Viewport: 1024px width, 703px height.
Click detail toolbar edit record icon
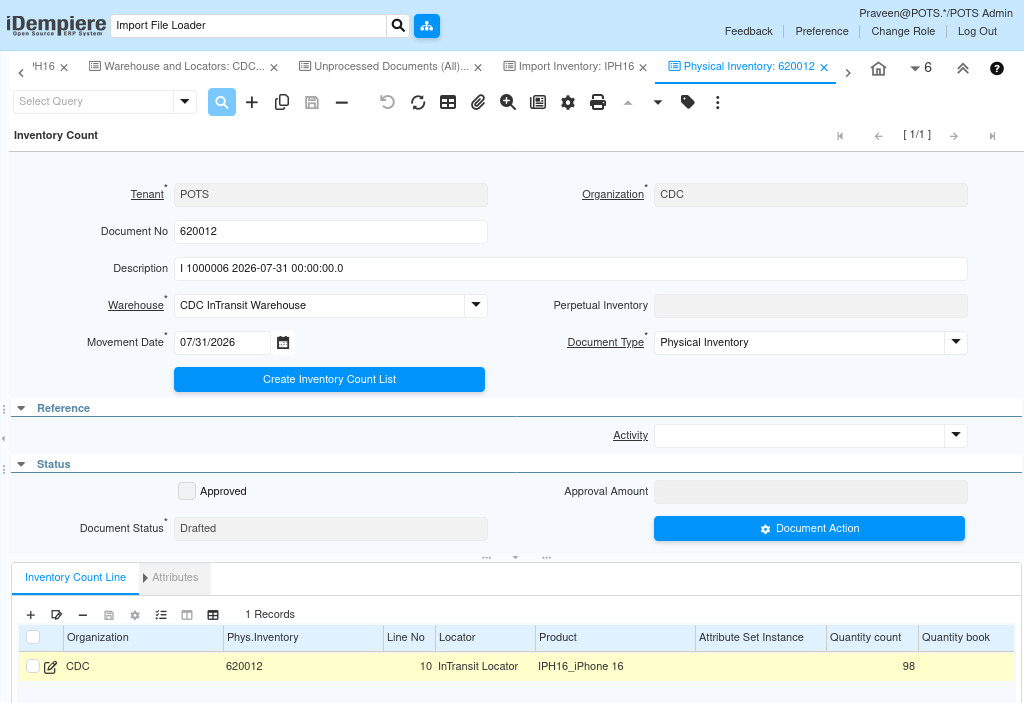coord(56,615)
